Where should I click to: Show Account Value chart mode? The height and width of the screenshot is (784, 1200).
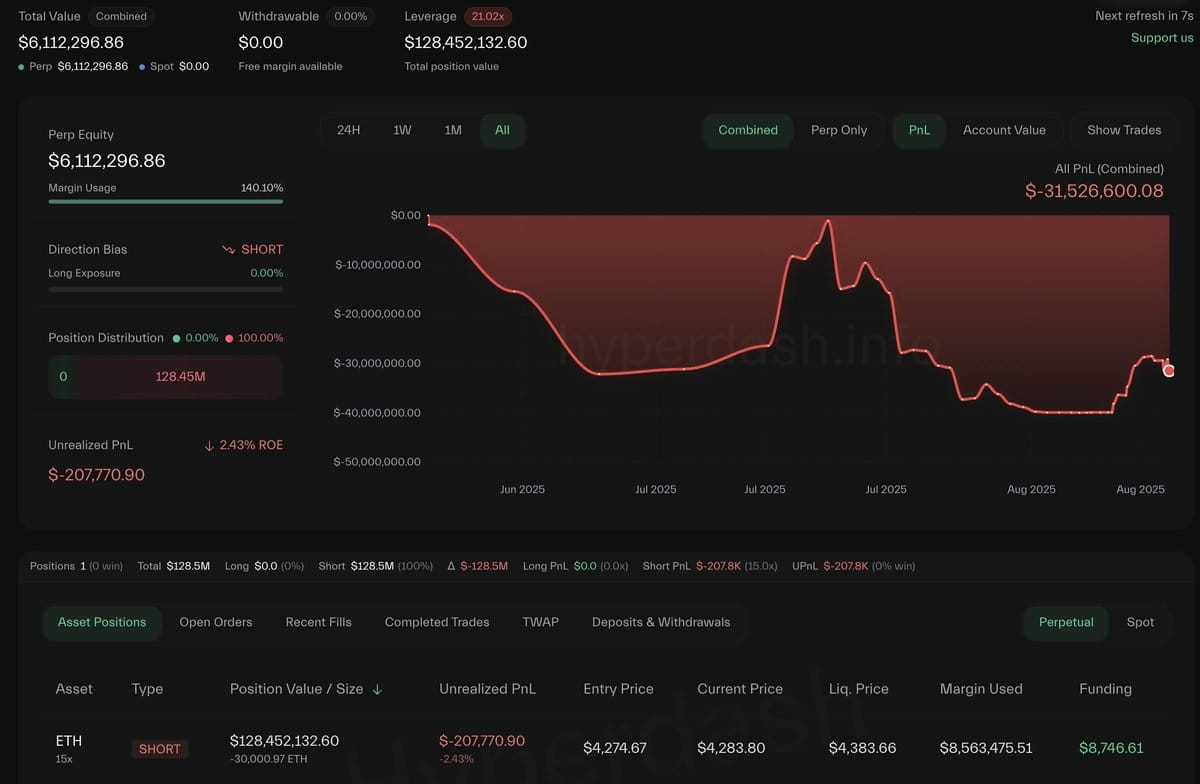click(x=1004, y=130)
